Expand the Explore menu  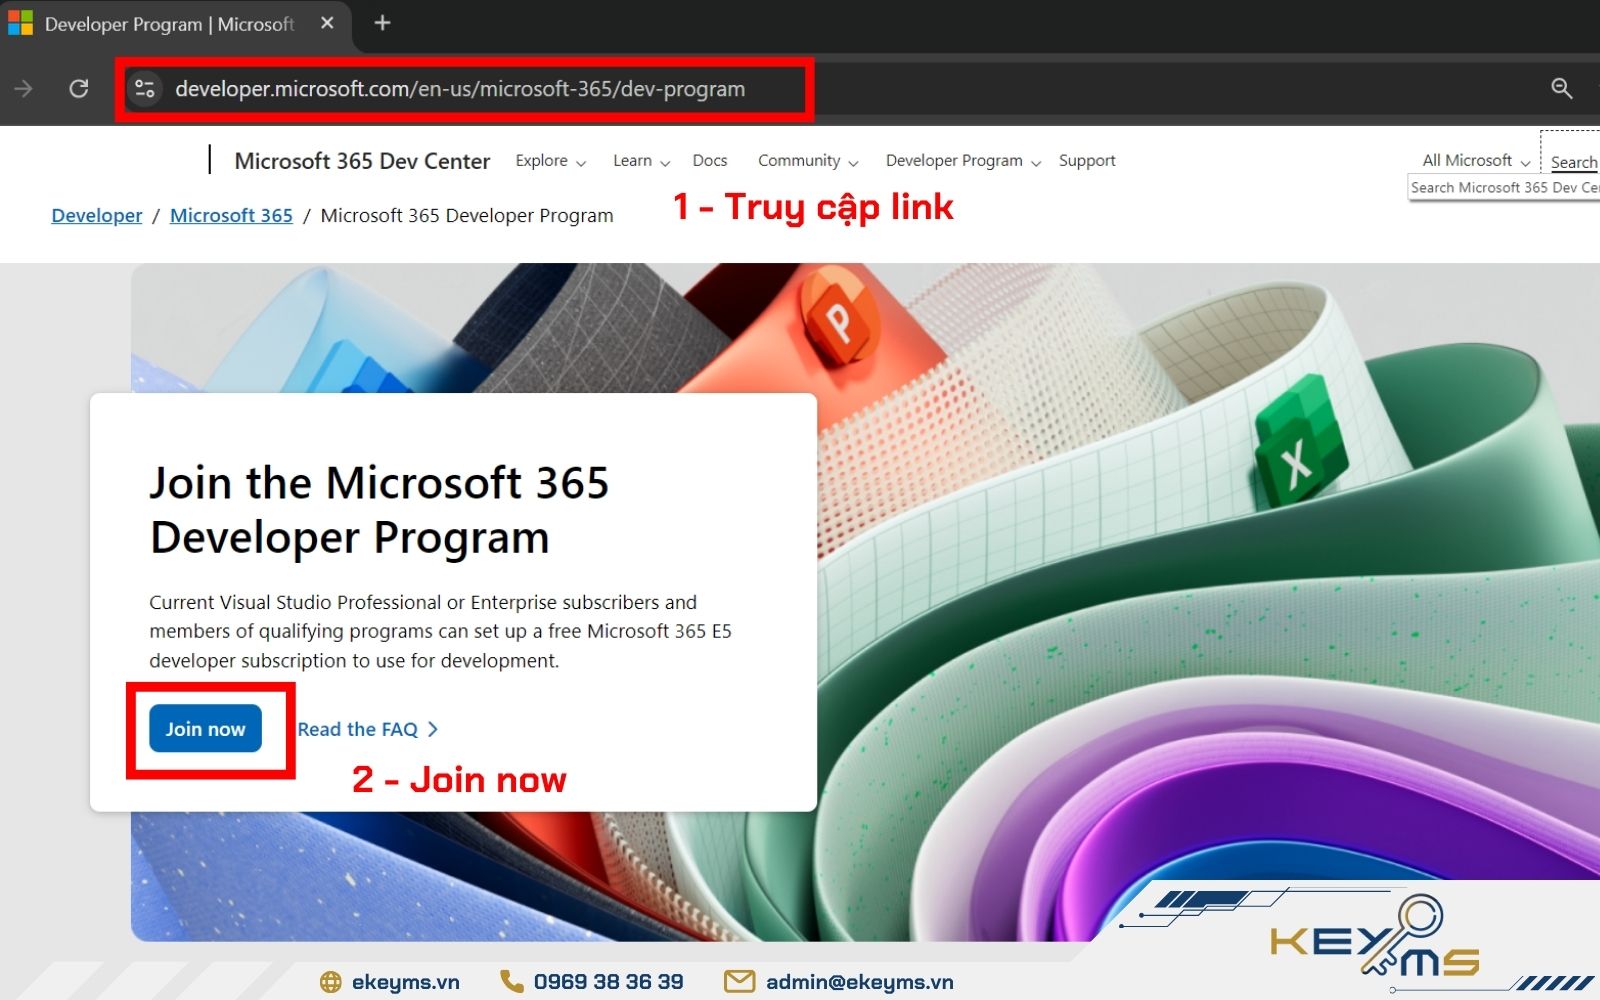pyautogui.click(x=550, y=161)
